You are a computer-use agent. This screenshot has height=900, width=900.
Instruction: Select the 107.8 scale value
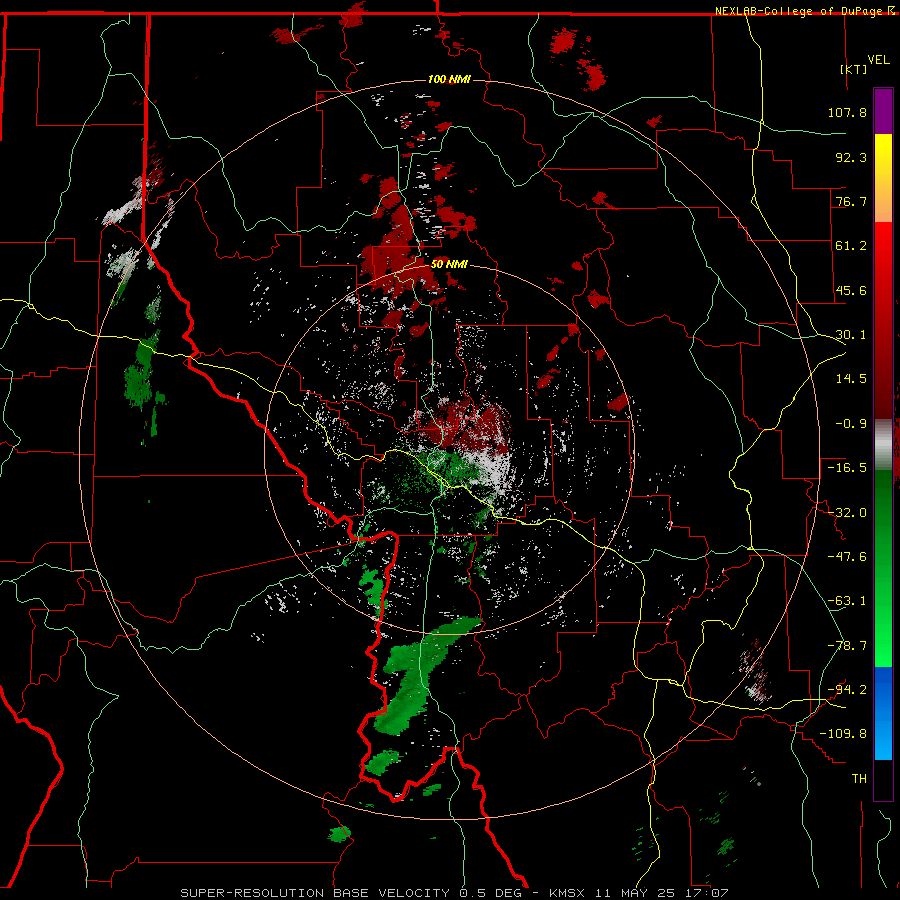pos(847,112)
